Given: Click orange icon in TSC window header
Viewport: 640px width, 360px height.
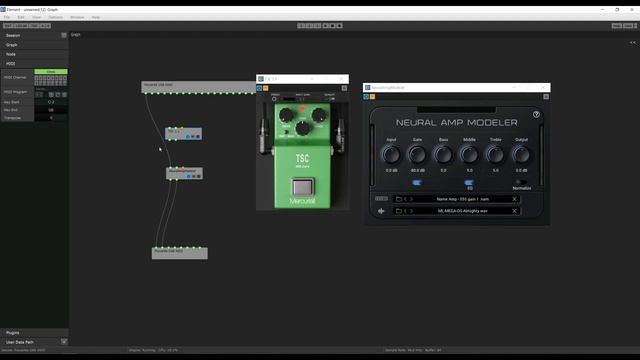Looking at the screenshot, I should (266, 88).
